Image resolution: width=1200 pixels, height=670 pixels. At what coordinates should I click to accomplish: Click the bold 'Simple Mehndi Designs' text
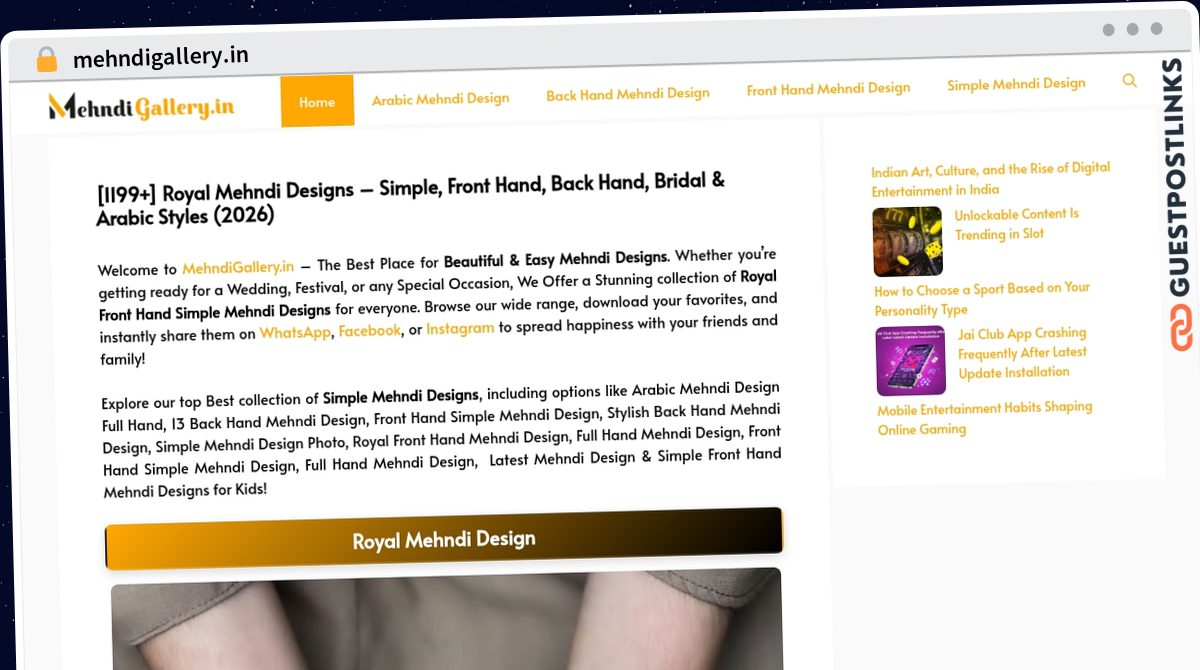point(401,396)
